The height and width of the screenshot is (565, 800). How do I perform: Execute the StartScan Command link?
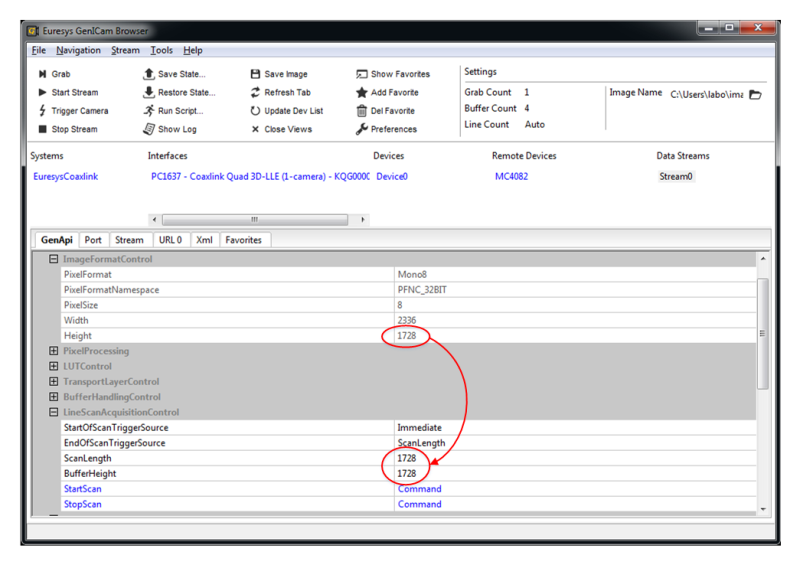(x=418, y=489)
